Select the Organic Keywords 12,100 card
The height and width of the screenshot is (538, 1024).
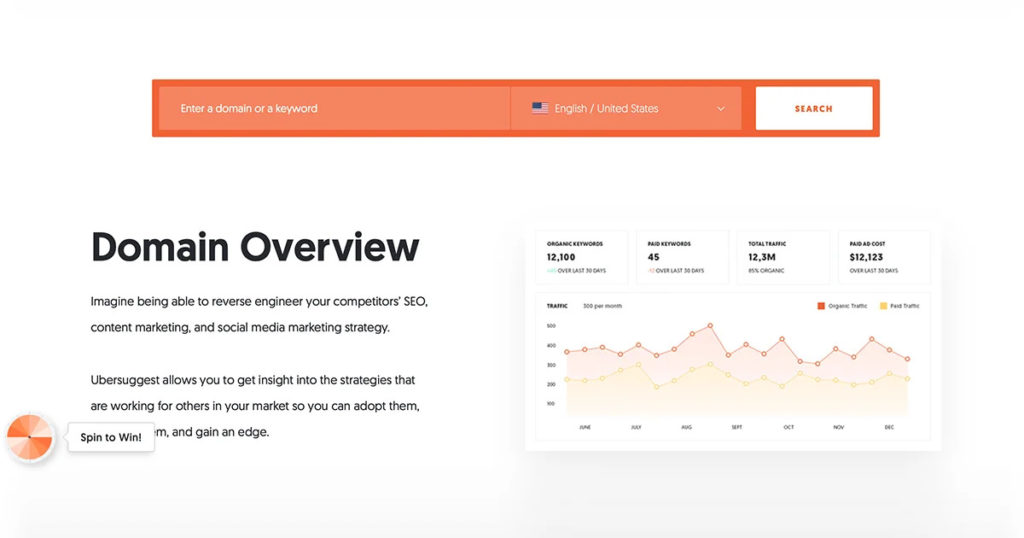point(581,257)
